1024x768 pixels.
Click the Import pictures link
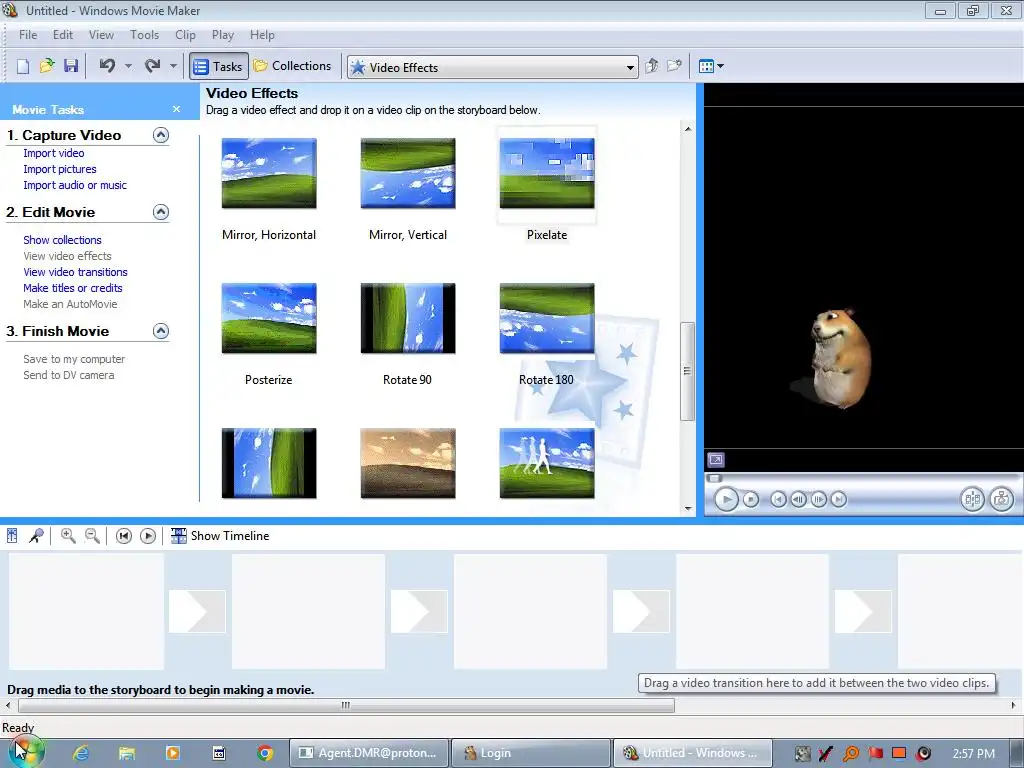pos(60,169)
